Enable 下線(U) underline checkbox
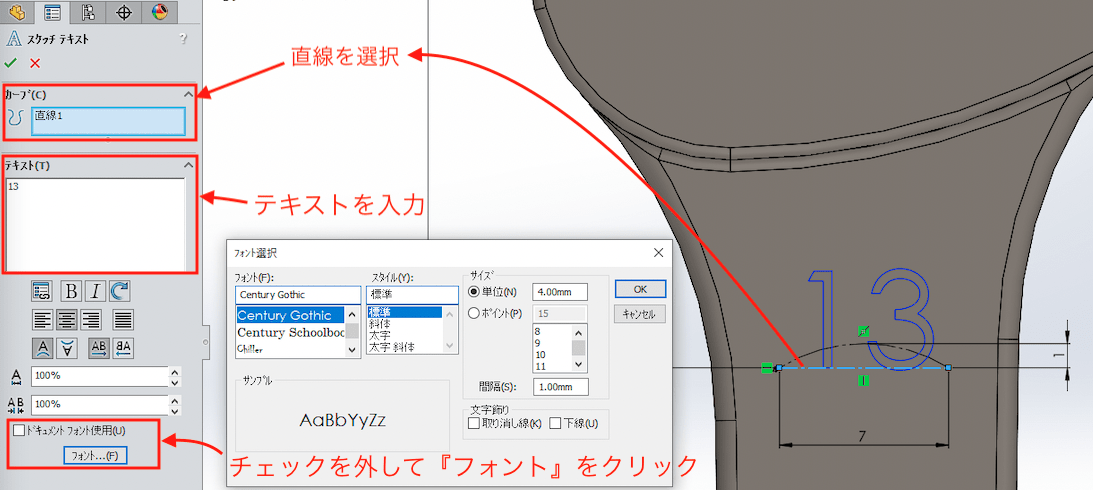 click(555, 422)
